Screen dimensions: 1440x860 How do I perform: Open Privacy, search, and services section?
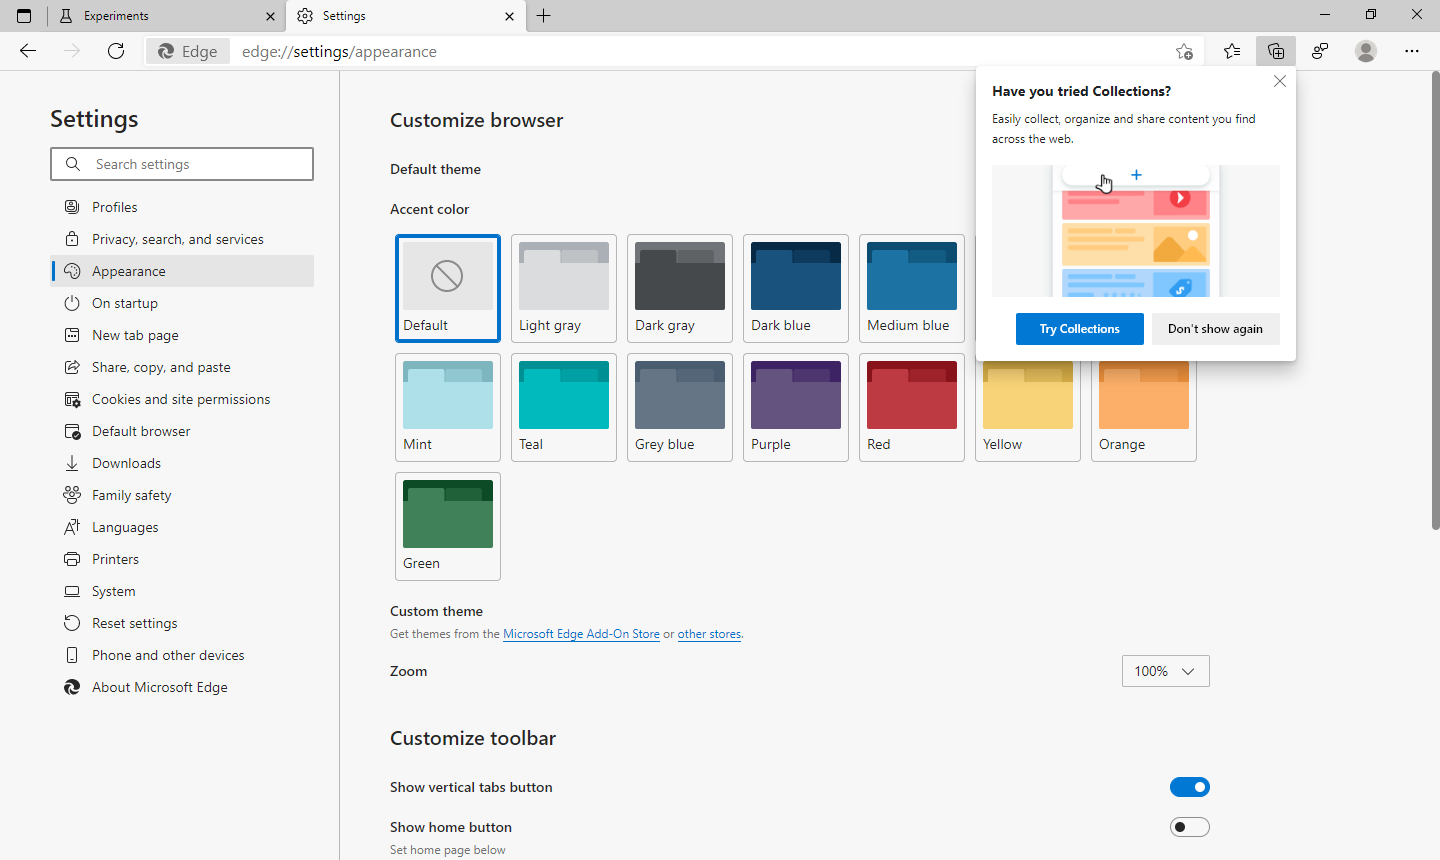click(x=182, y=239)
